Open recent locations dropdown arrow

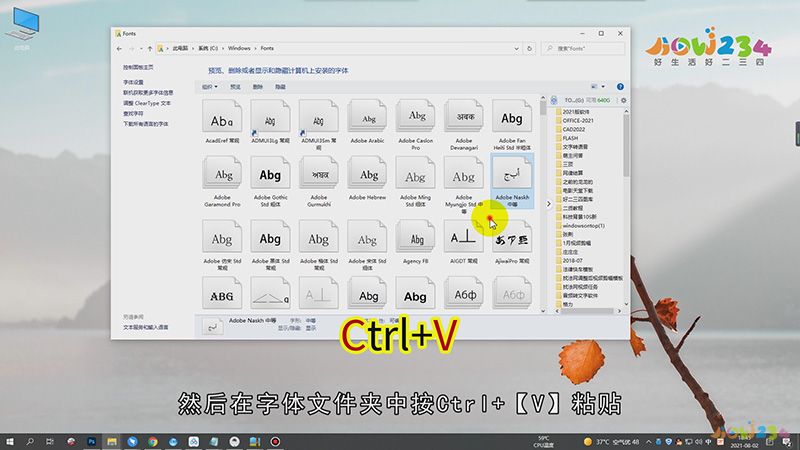click(x=141, y=48)
